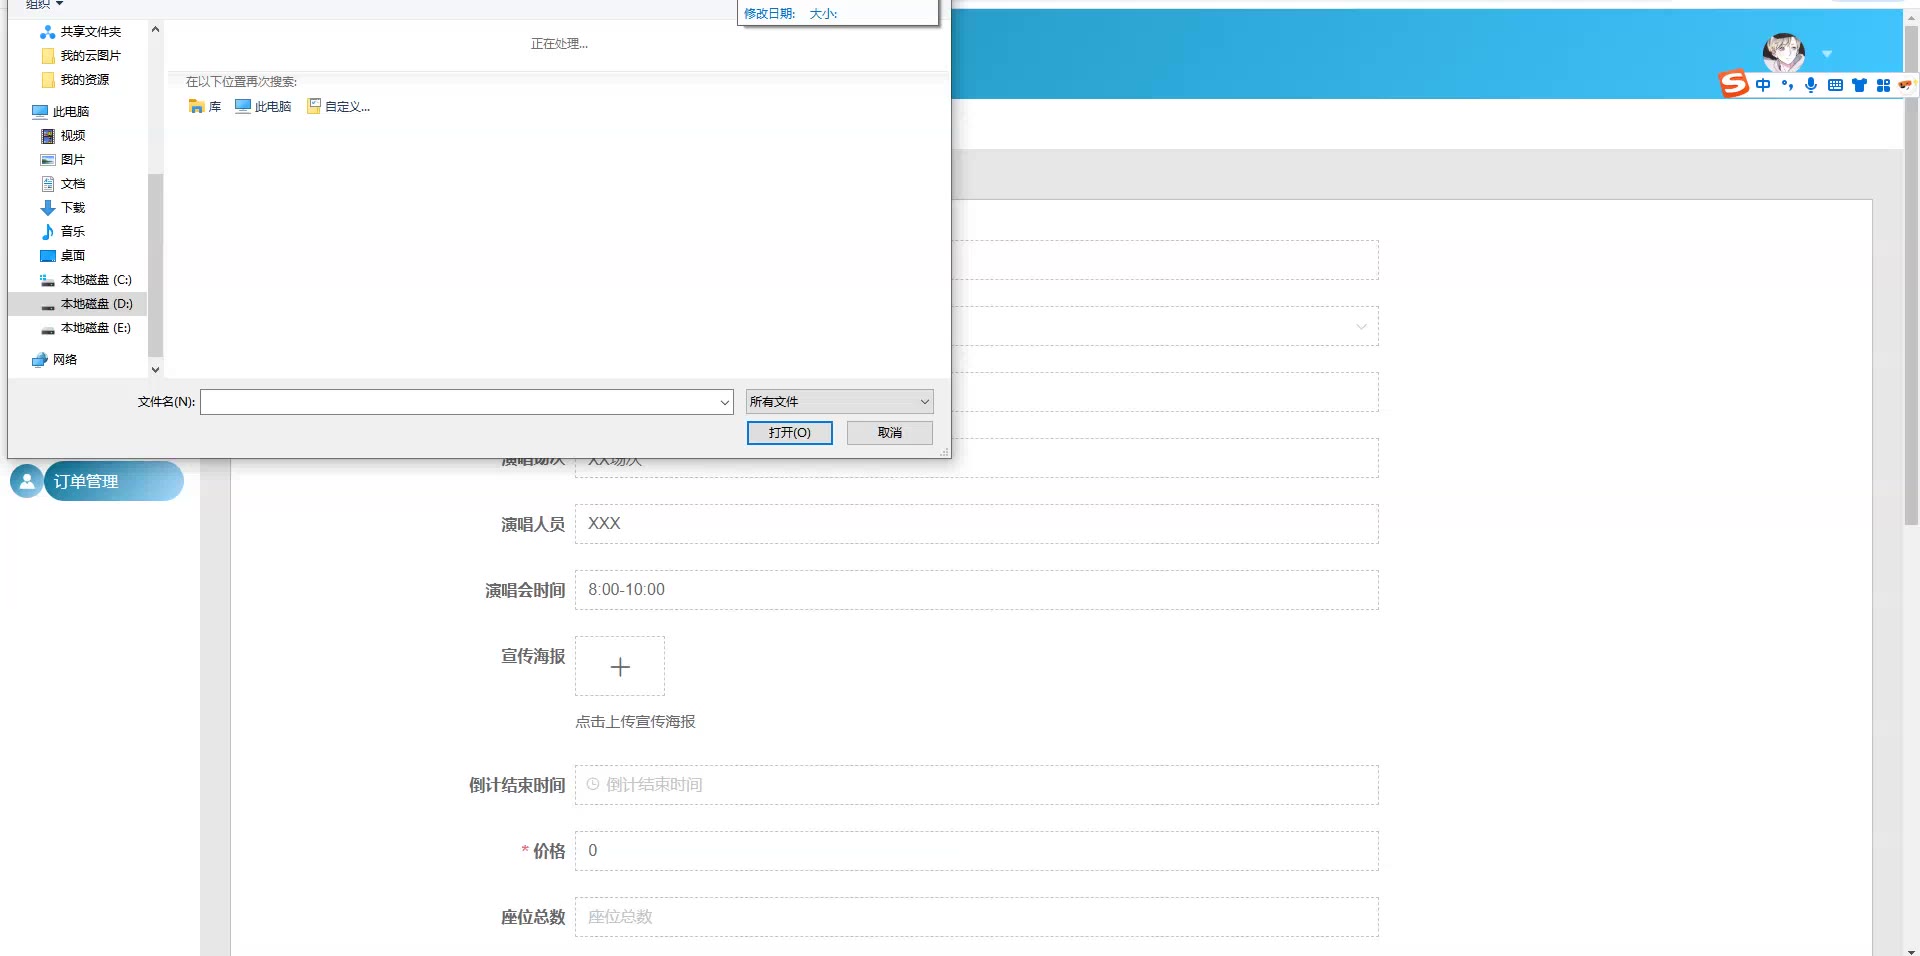Click the 订单管理 user icon
Screen dimensions: 1920x956
point(26,481)
